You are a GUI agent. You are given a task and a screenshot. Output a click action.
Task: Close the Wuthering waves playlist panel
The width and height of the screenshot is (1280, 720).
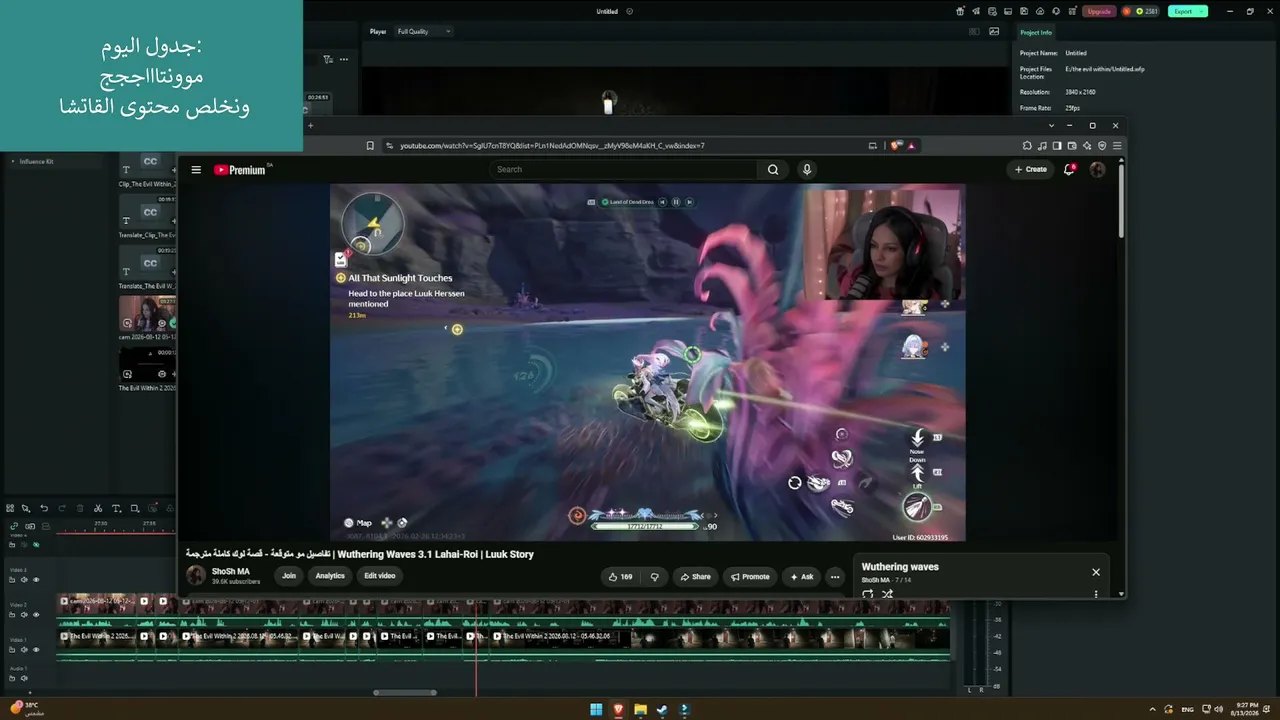(x=1096, y=572)
